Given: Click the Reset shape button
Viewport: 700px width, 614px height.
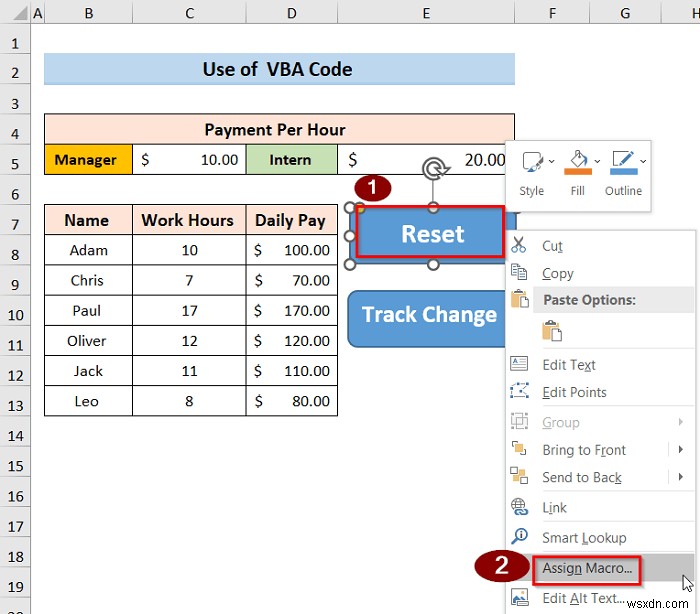Looking at the screenshot, I should point(431,234).
